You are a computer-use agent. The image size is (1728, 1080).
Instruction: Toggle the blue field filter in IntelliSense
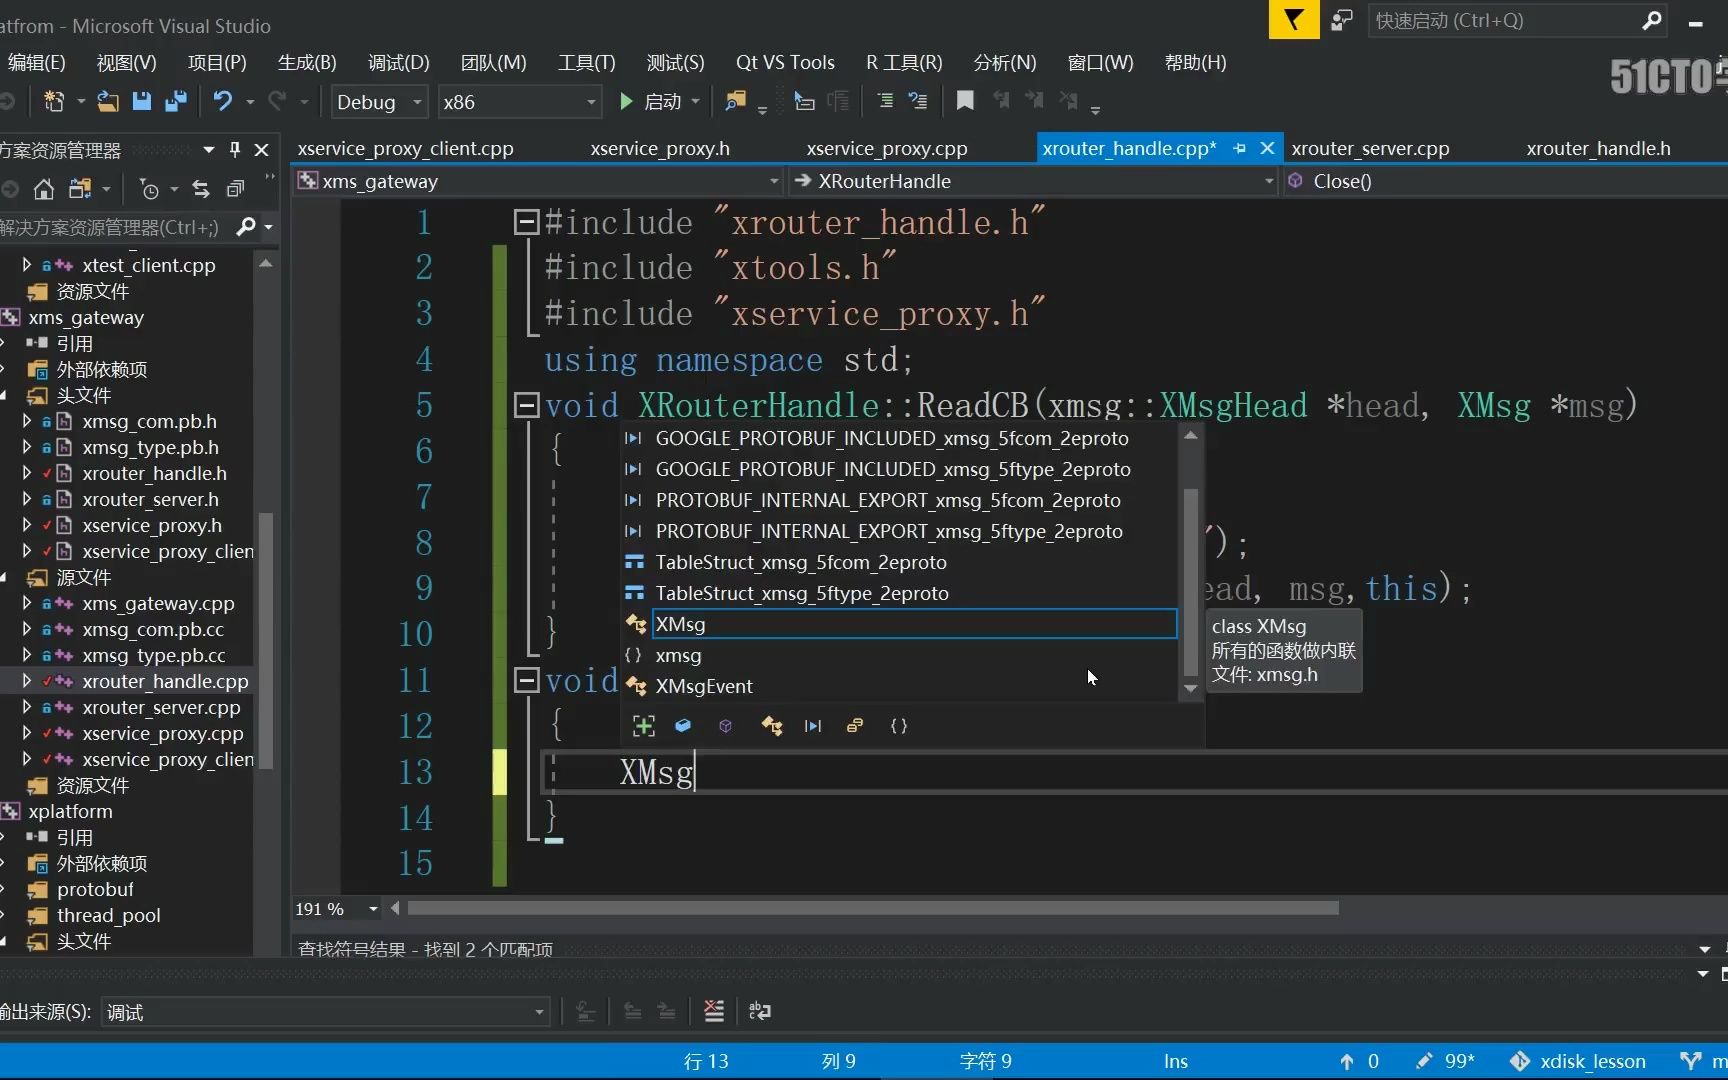pos(683,726)
